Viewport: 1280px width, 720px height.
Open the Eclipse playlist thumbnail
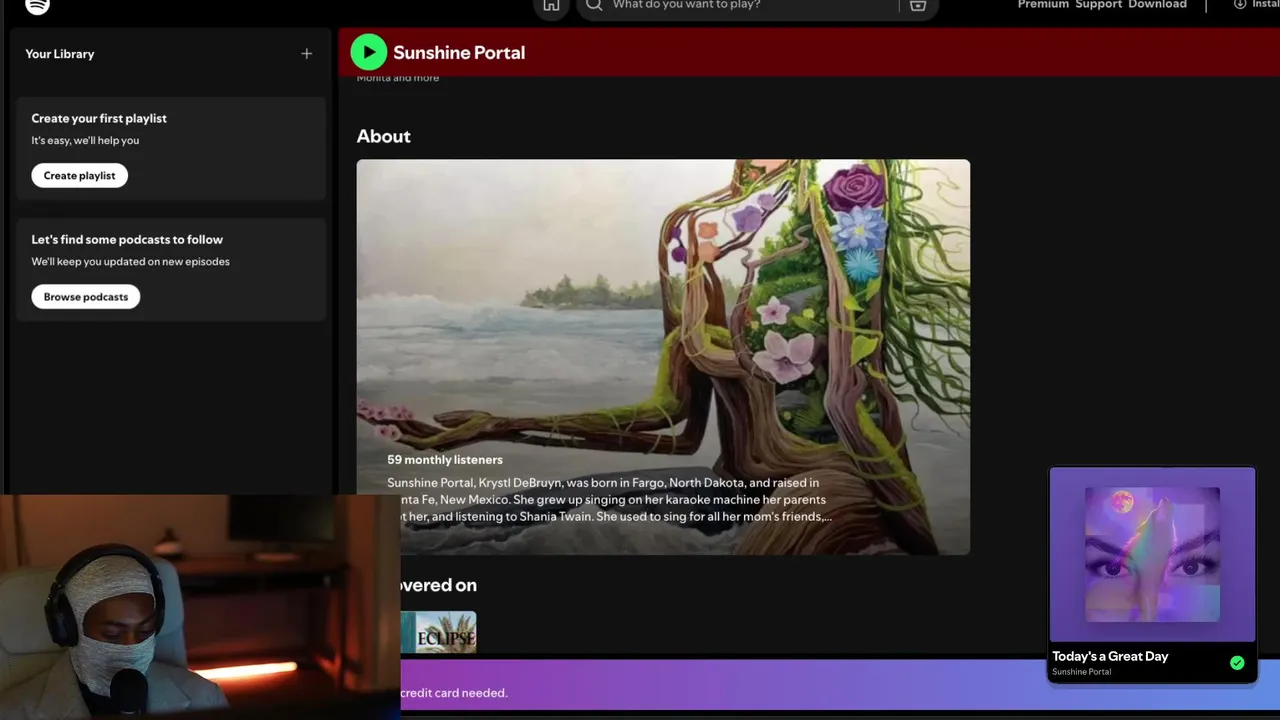pos(438,632)
